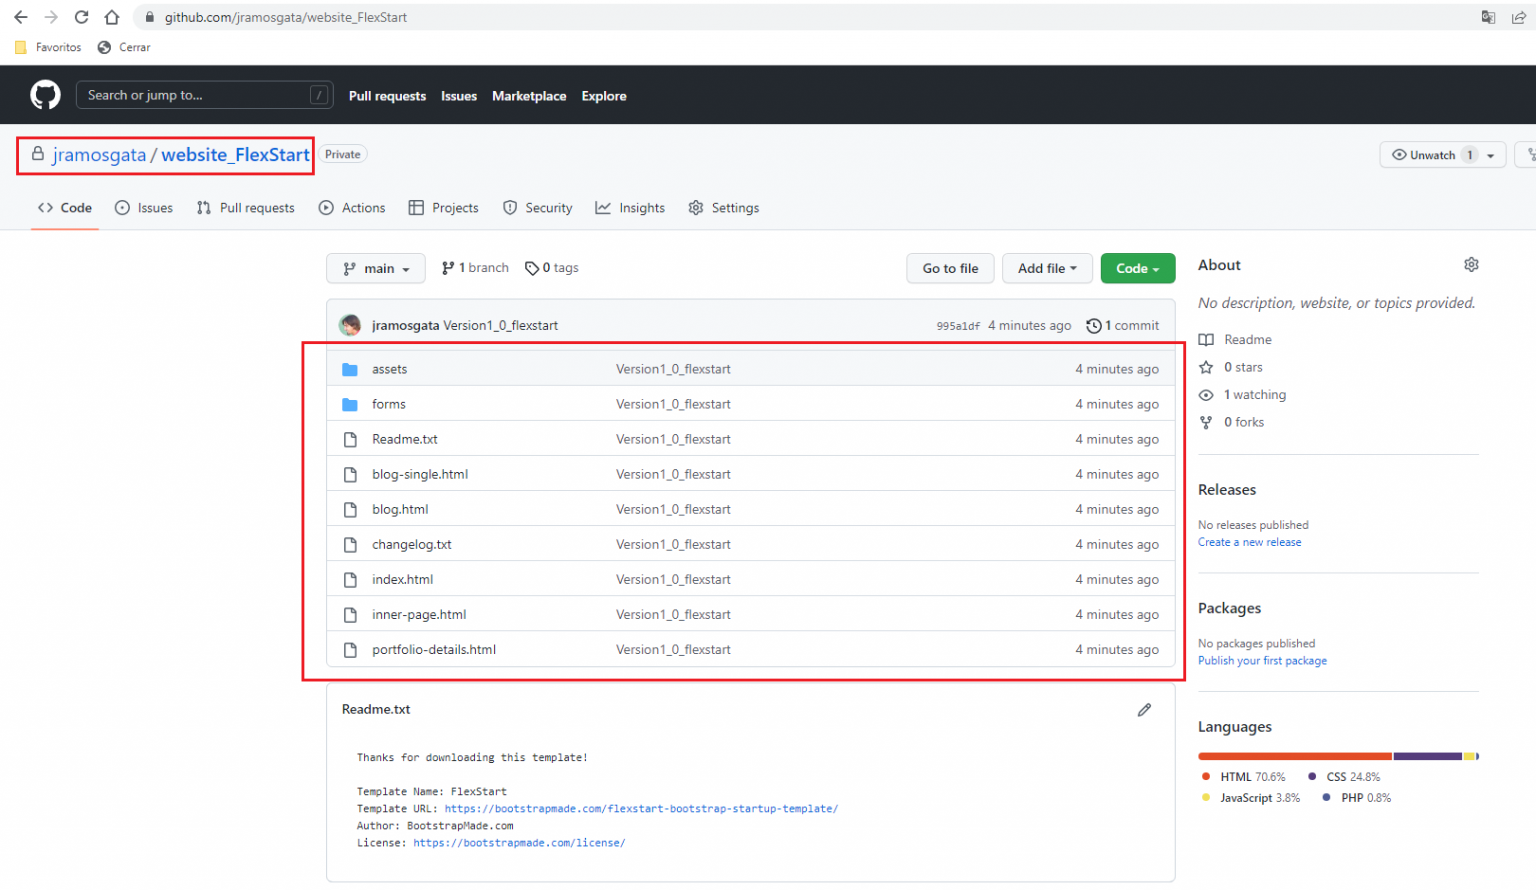Click the 1 watching link
Screen dimensions: 1536x890
1242,395
